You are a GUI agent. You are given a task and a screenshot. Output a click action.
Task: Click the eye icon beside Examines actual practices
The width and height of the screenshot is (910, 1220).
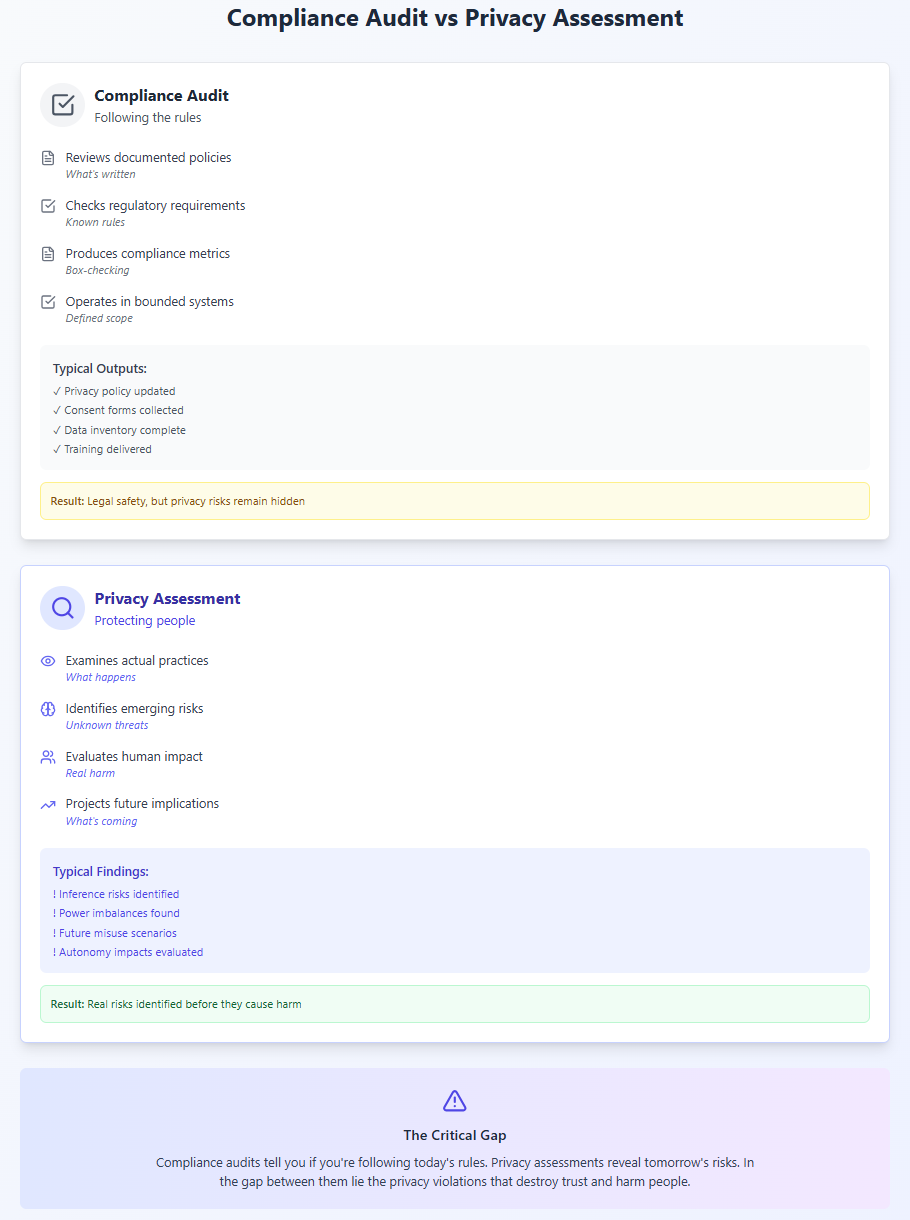tap(48, 661)
